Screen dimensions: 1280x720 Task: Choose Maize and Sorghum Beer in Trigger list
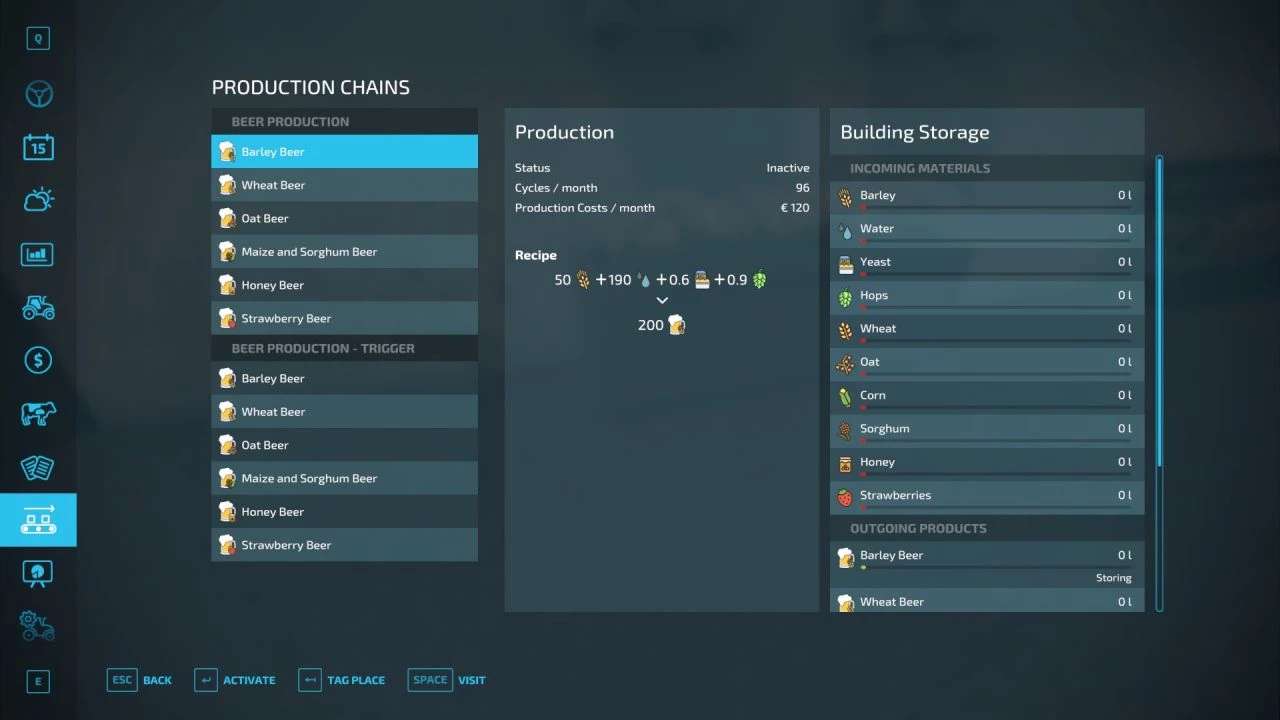pos(344,478)
